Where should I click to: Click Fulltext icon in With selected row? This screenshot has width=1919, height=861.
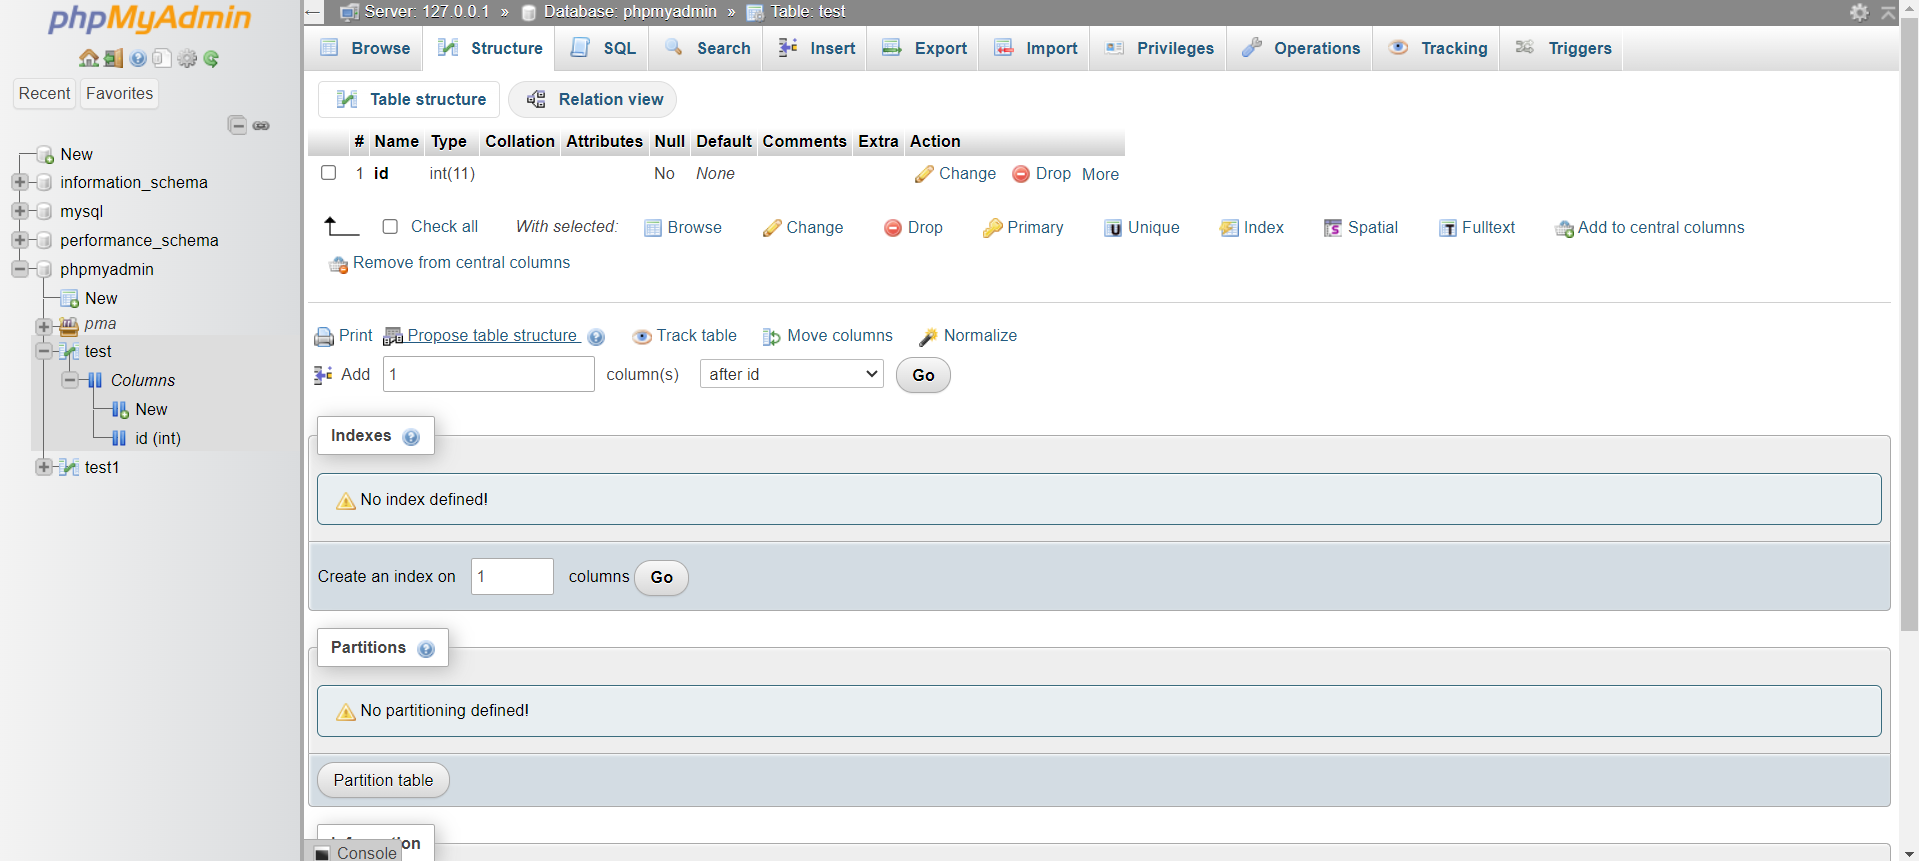[1448, 228]
